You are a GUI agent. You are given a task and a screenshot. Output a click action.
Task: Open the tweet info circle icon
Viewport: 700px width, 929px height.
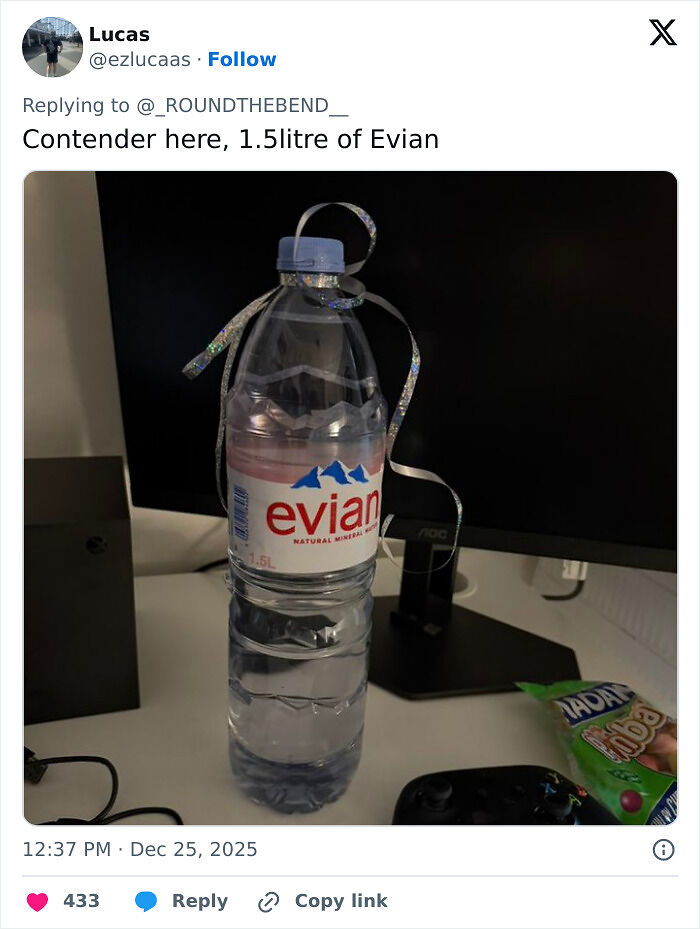663,850
